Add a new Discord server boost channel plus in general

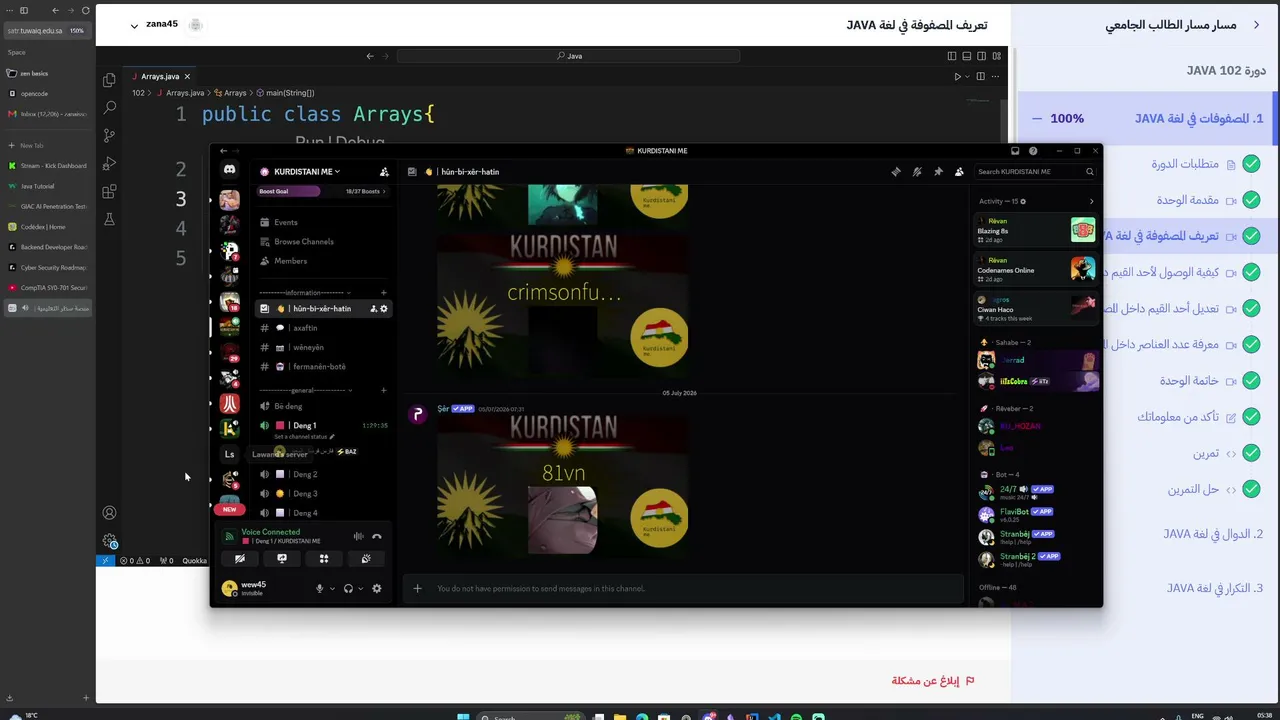pos(384,390)
